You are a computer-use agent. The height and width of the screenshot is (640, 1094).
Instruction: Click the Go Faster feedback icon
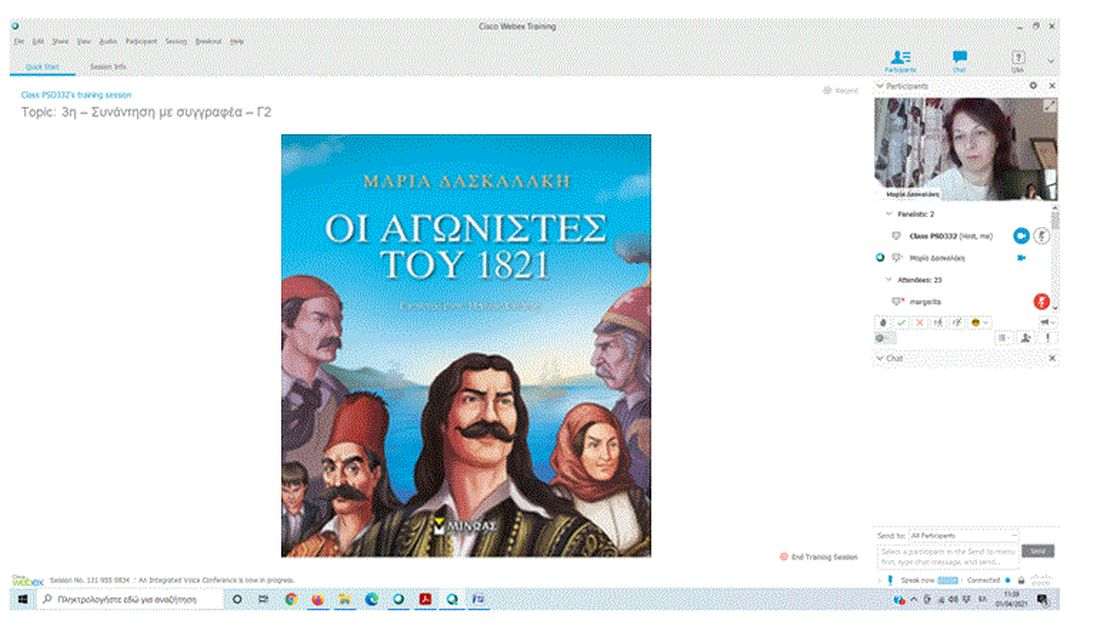[x=938, y=322]
